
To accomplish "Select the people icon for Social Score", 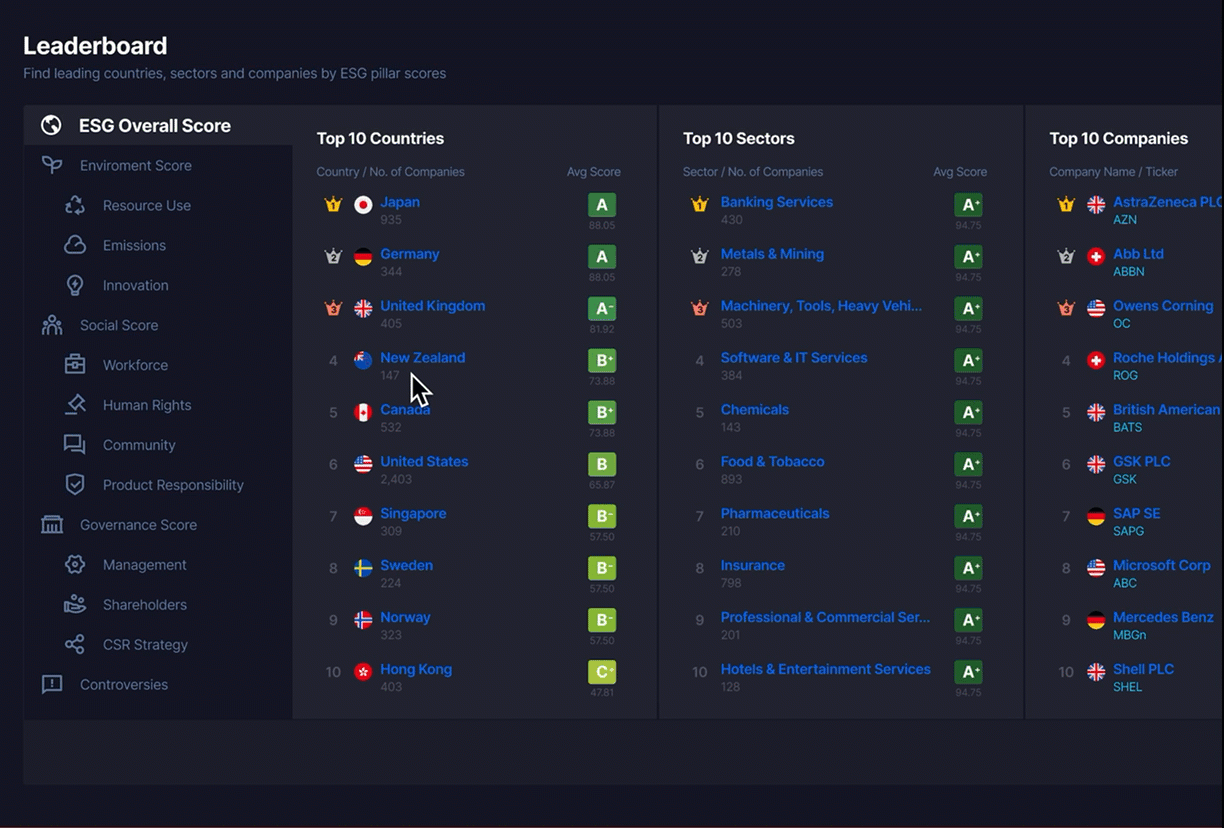I will pyautogui.click(x=52, y=325).
